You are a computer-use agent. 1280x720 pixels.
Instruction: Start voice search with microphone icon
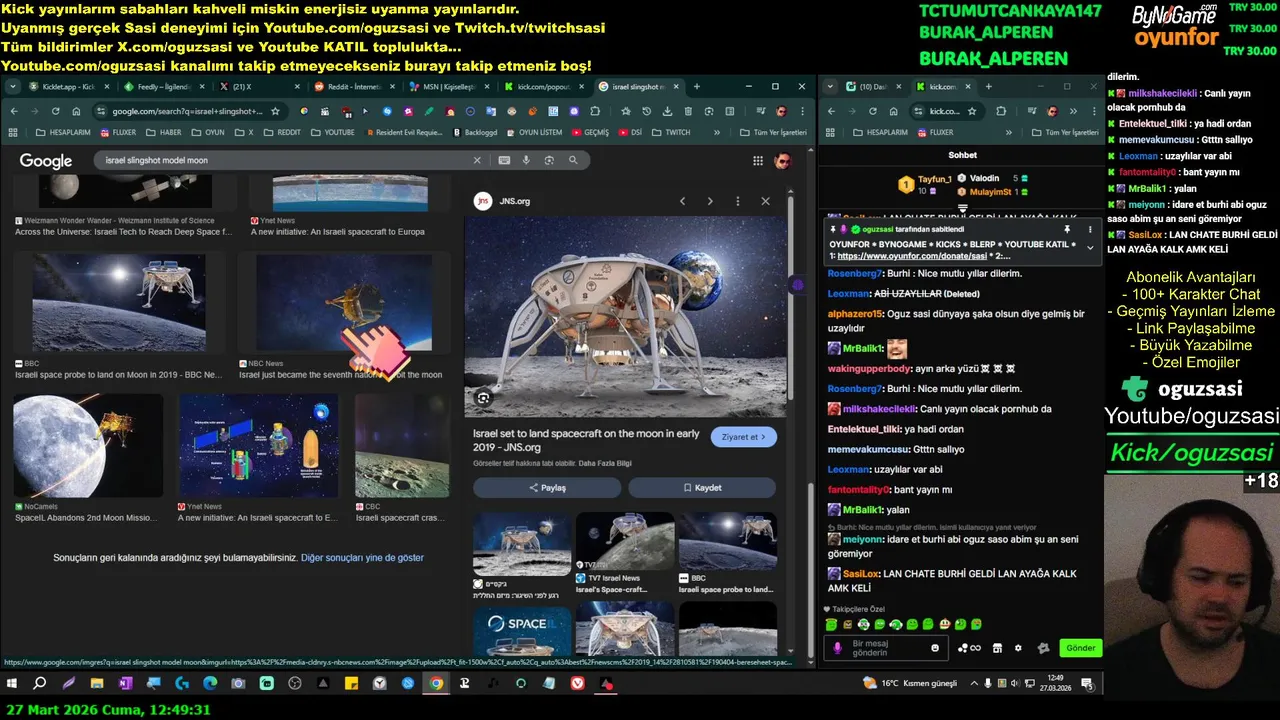pyautogui.click(x=527, y=160)
